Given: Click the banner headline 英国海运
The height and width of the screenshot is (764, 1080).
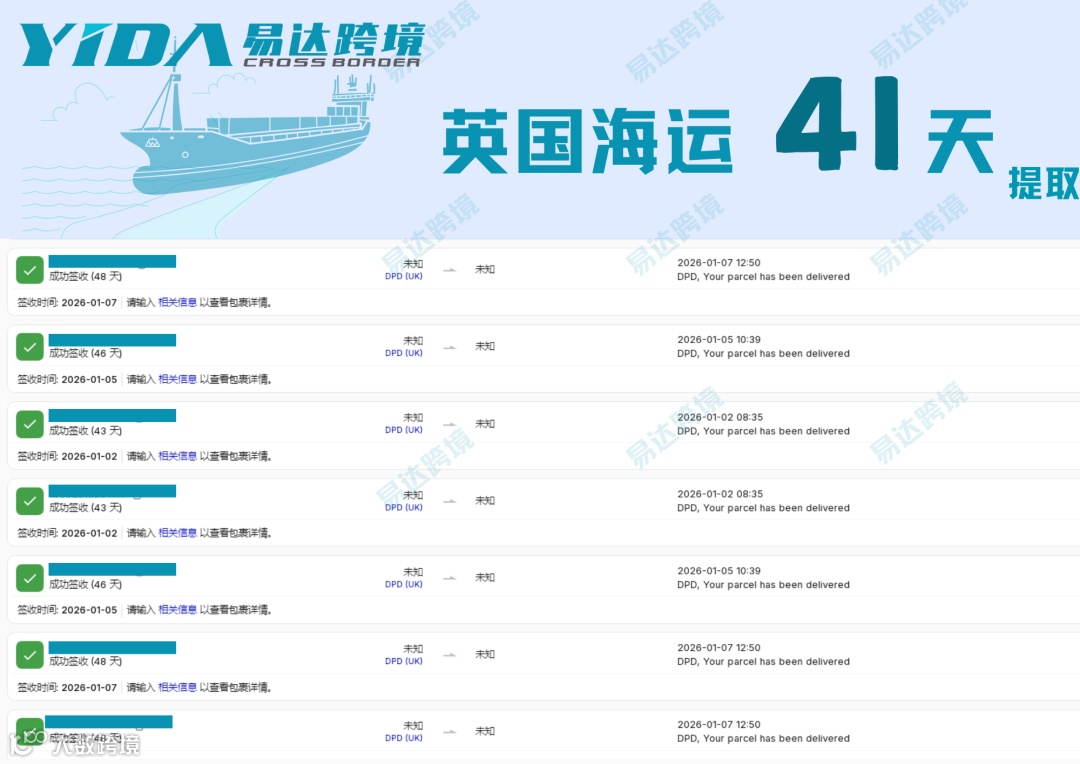Looking at the screenshot, I should 587,141.
